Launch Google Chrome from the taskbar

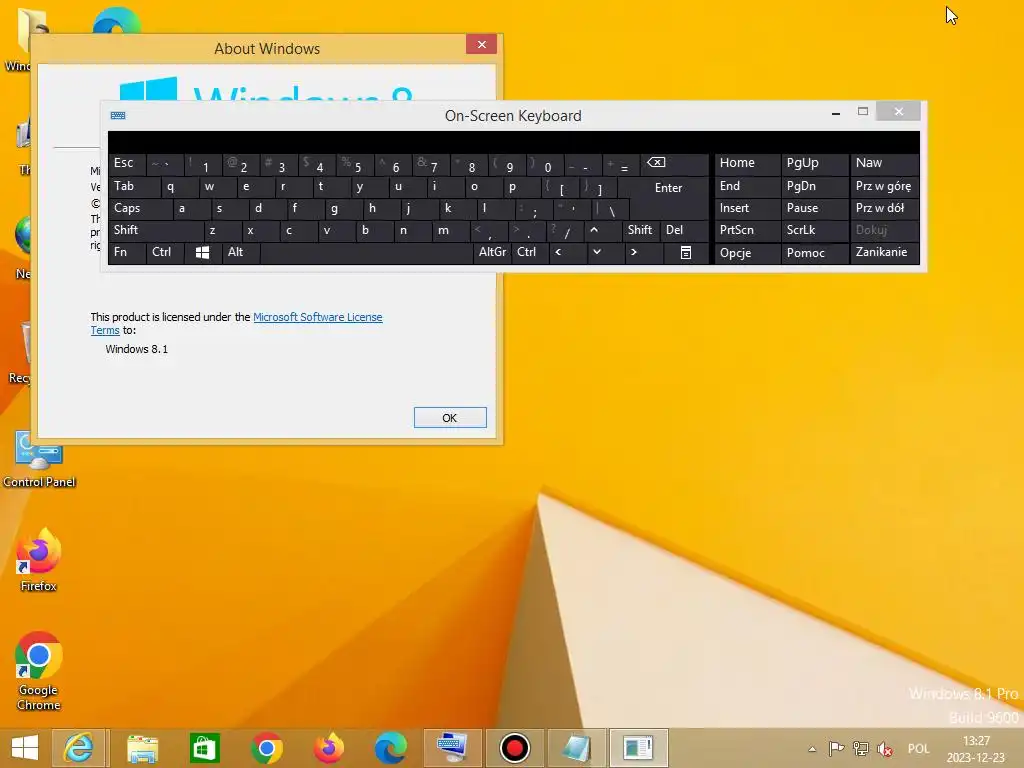(266, 748)
